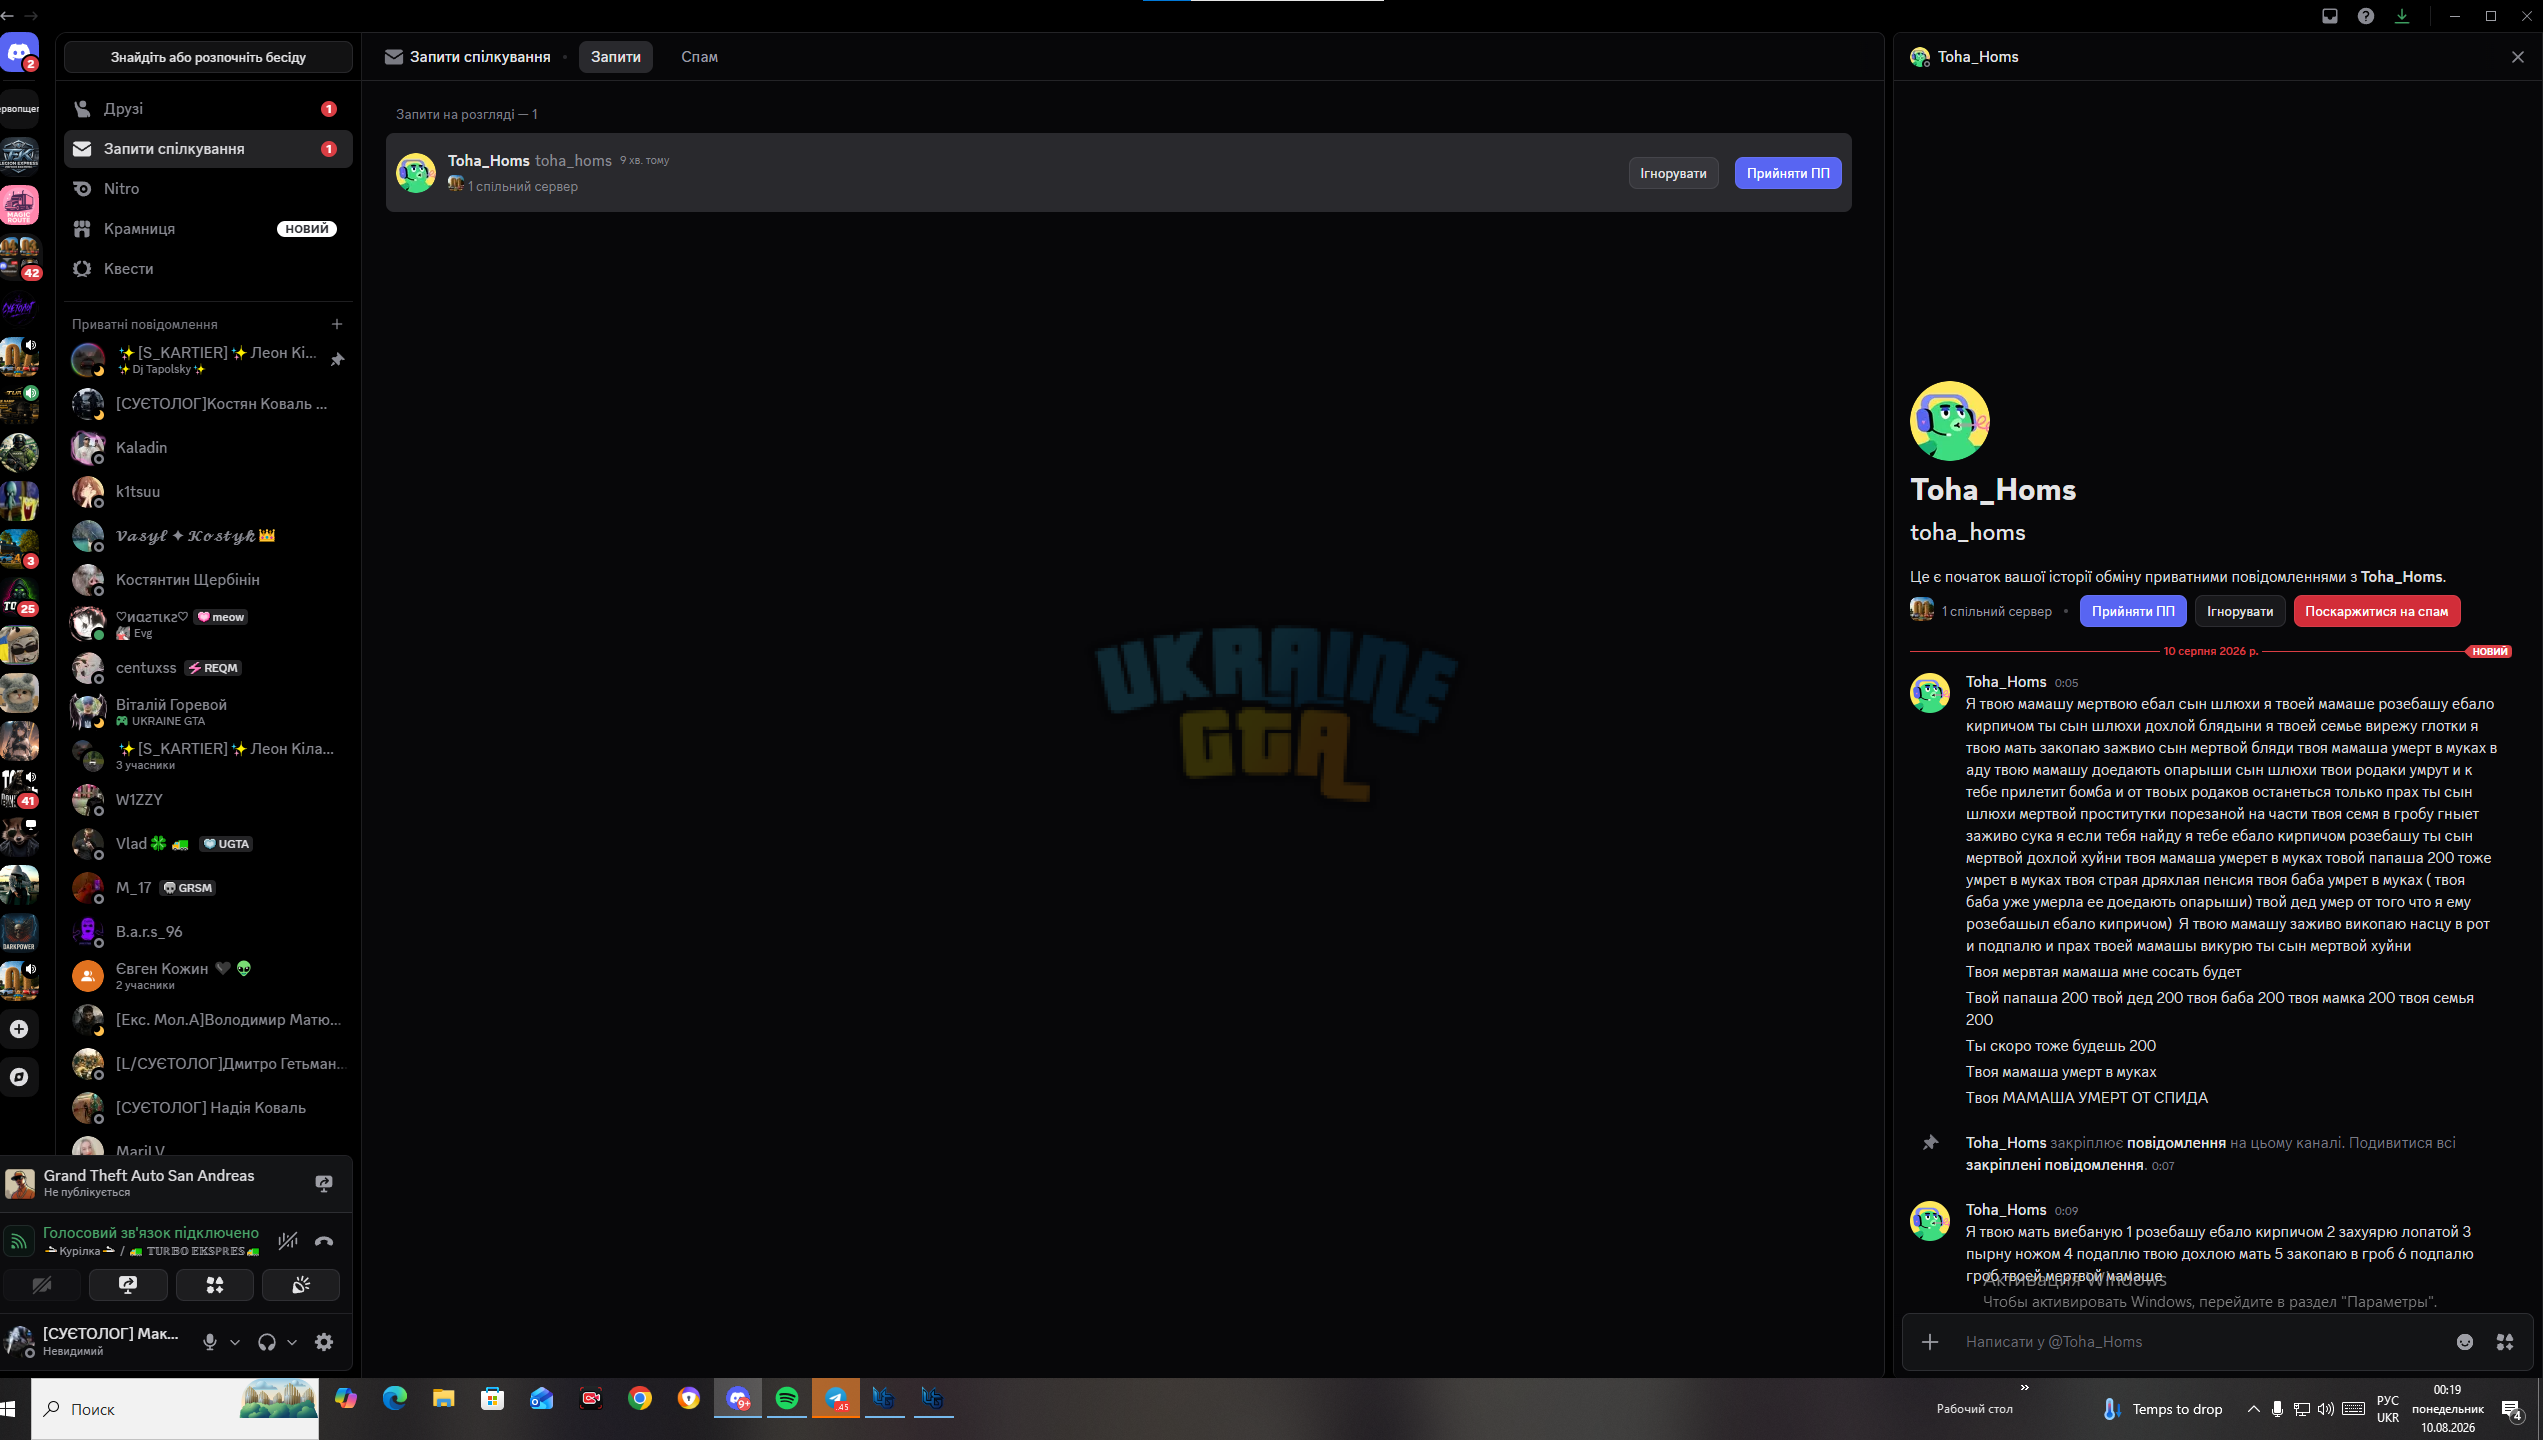This screenshot has height=1440, width=2543.
Task: Open Запити спілкування in sidebar
Action: (x=208, y=149)
